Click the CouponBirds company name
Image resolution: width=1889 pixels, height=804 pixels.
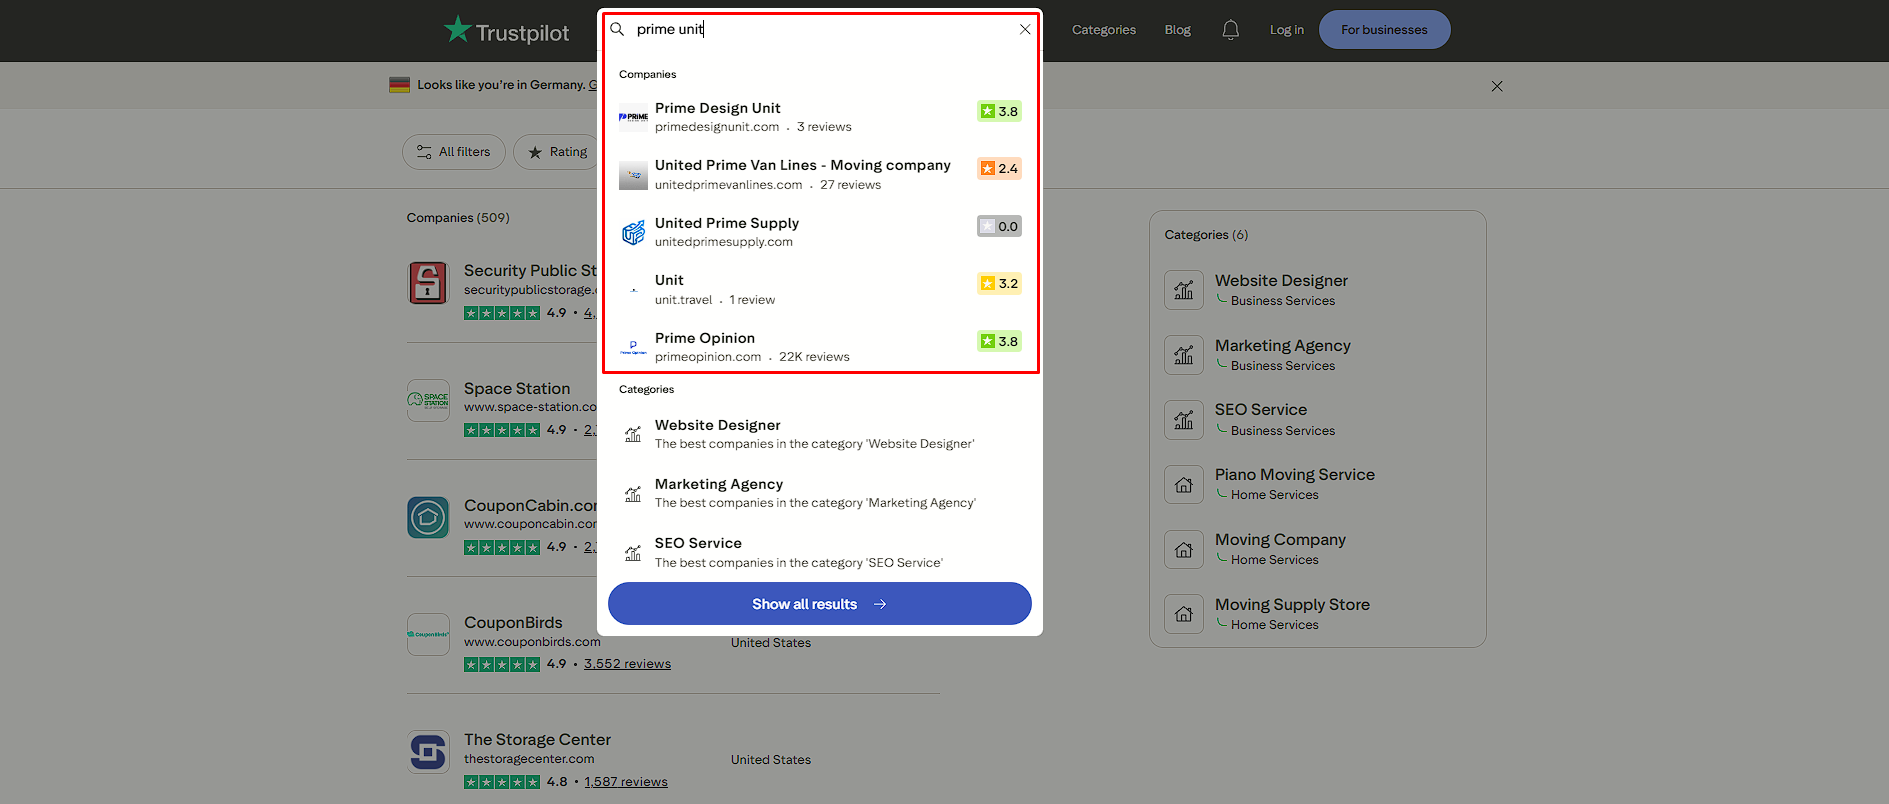[x=513, y=622]
